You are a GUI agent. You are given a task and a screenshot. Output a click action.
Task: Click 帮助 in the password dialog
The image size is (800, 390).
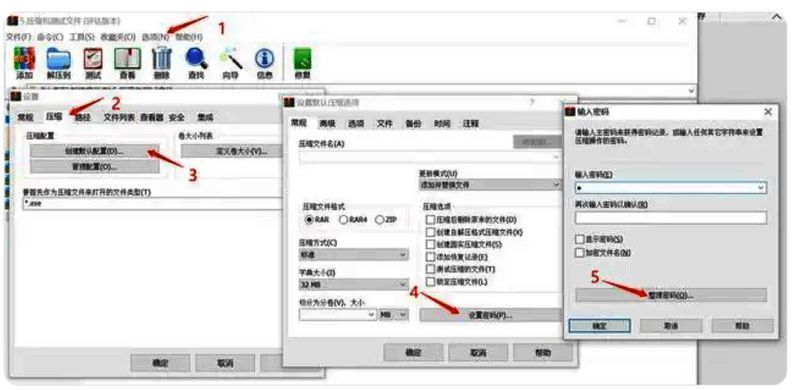point(742,326)
